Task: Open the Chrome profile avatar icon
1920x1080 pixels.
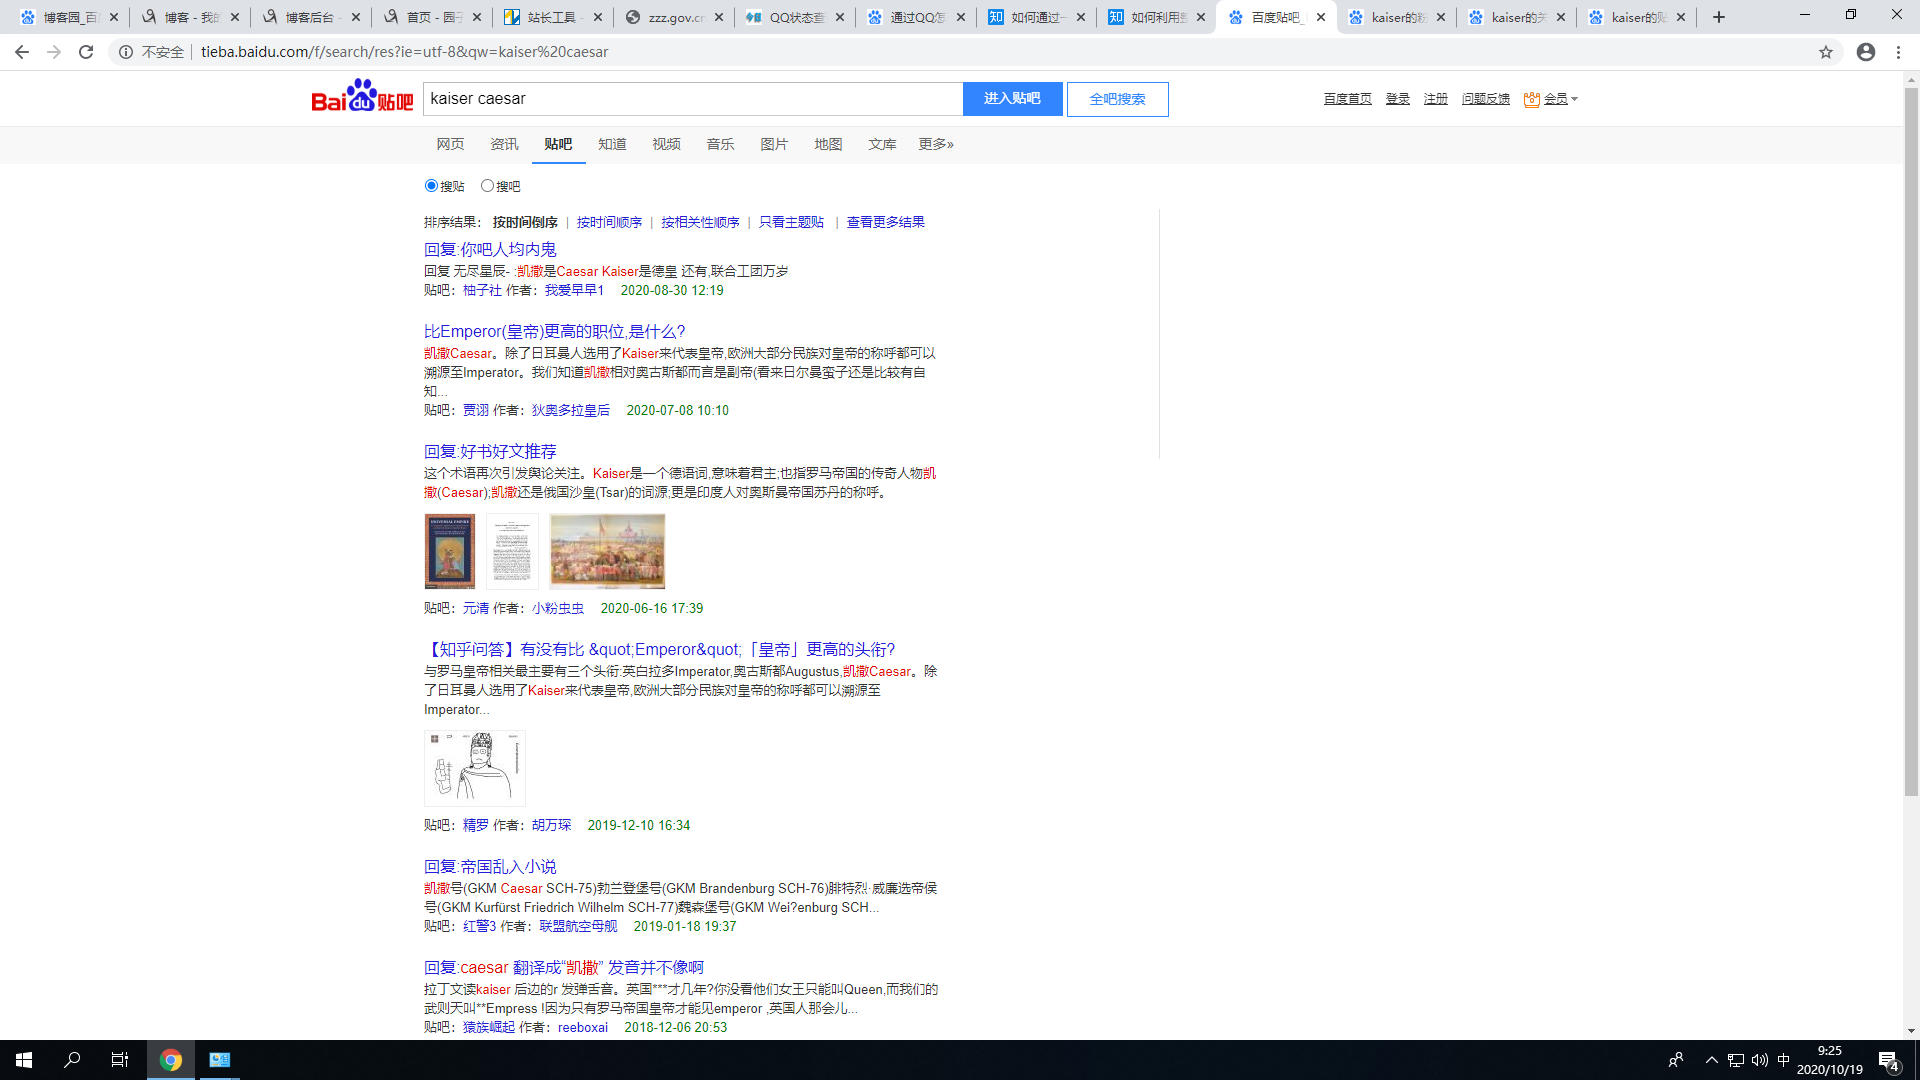Action: tap(1866, 52)
